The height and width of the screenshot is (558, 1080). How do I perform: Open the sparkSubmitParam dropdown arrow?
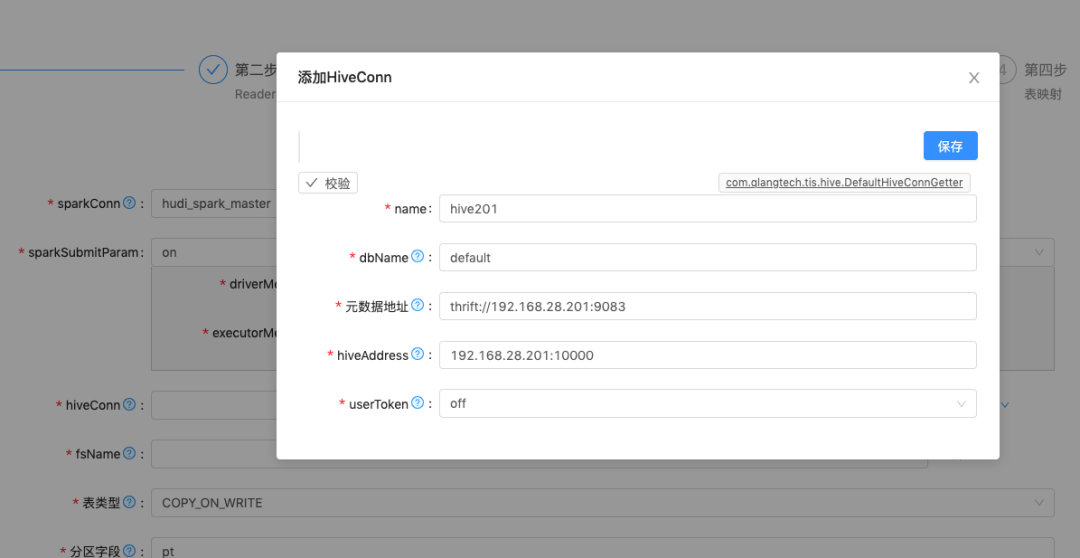pyautogui.click(x=1039, y=252)
